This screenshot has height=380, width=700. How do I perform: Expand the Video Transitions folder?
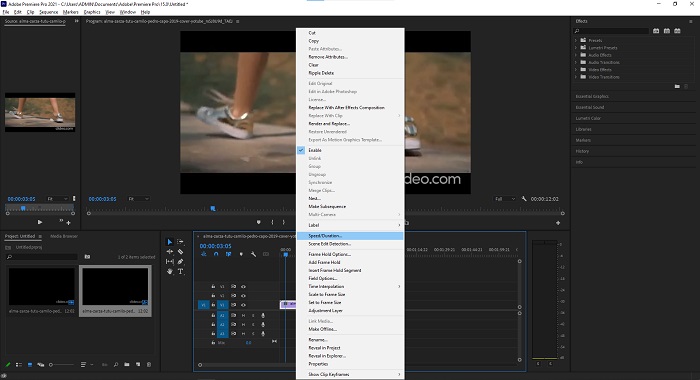(x=576, y=77)
